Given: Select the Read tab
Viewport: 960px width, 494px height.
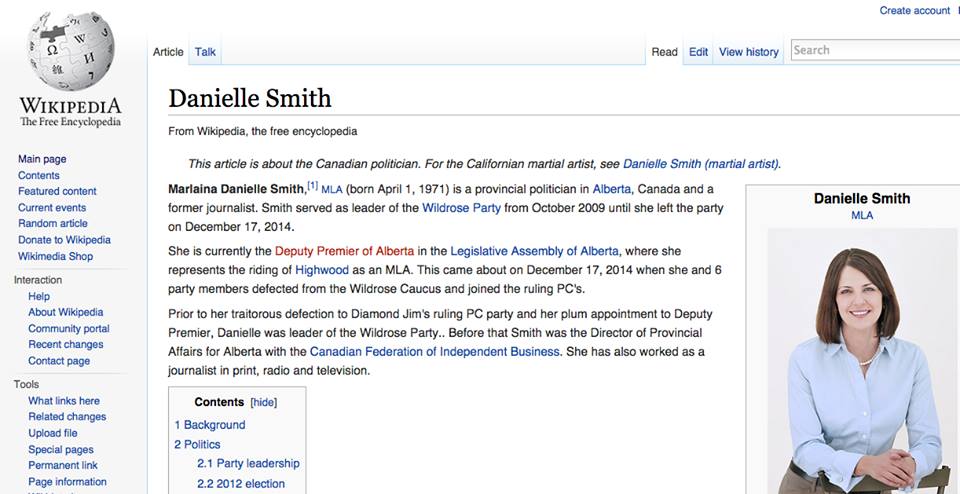Looking at the screenshot, I should (x=664, y=52).
